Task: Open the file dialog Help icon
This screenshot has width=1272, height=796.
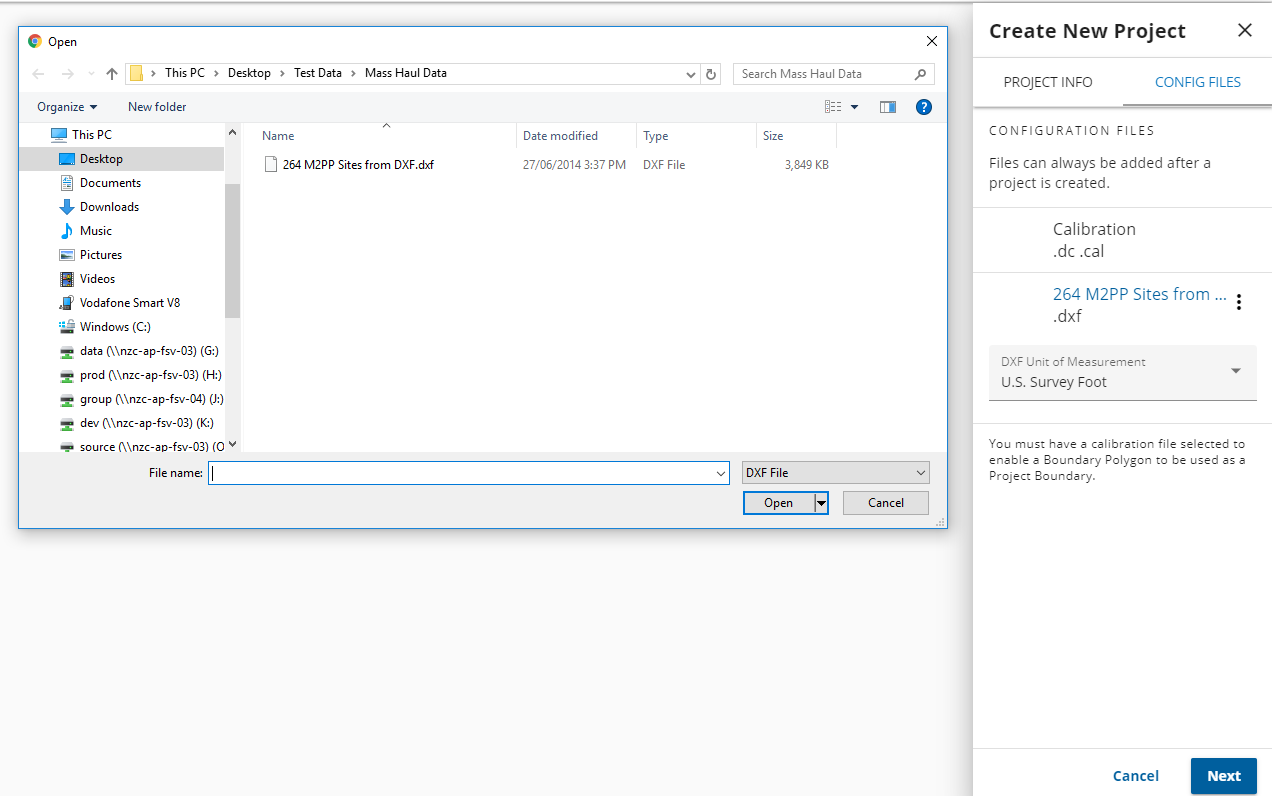Action: click(924, 107)
